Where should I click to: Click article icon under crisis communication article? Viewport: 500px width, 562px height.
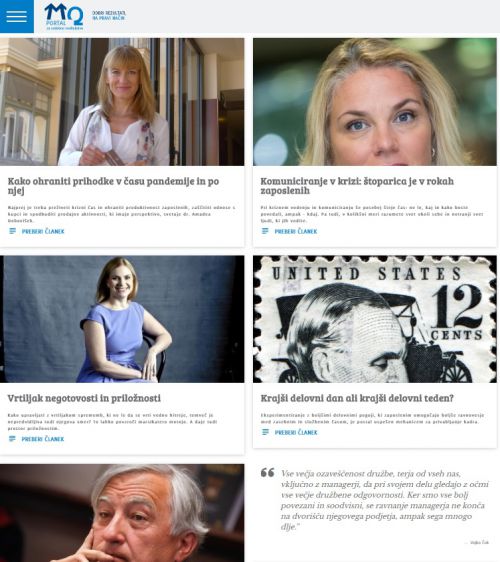[265, 231]
